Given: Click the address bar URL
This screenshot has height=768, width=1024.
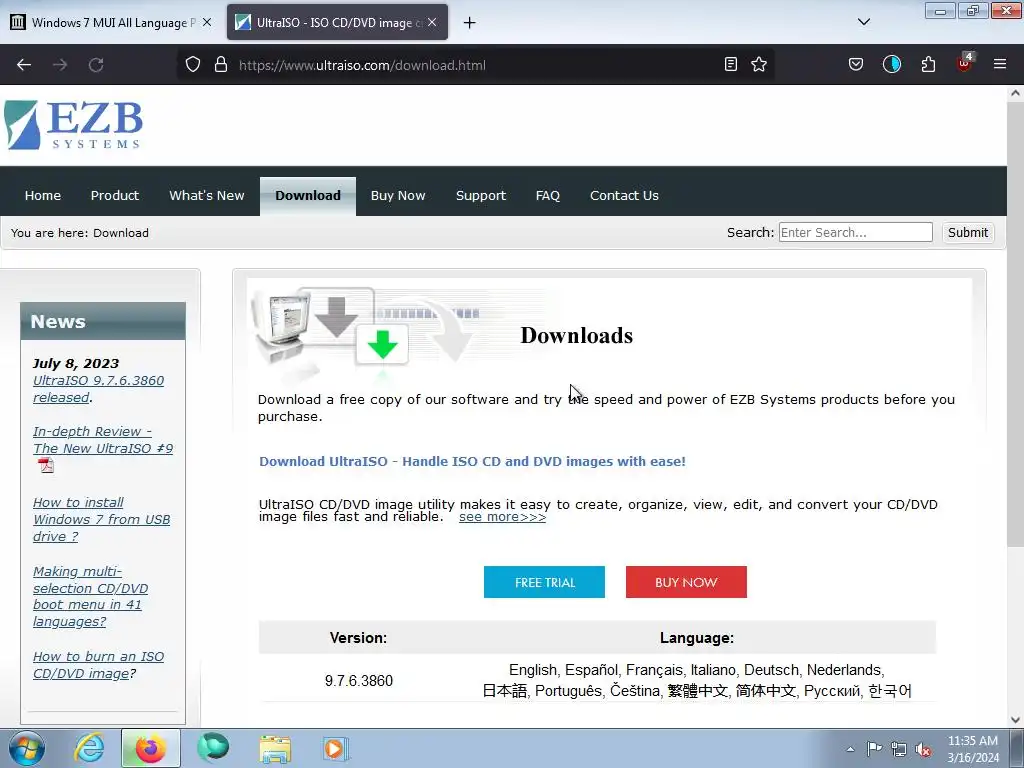Looking at the screenshot, I should [x=362, y=65].
